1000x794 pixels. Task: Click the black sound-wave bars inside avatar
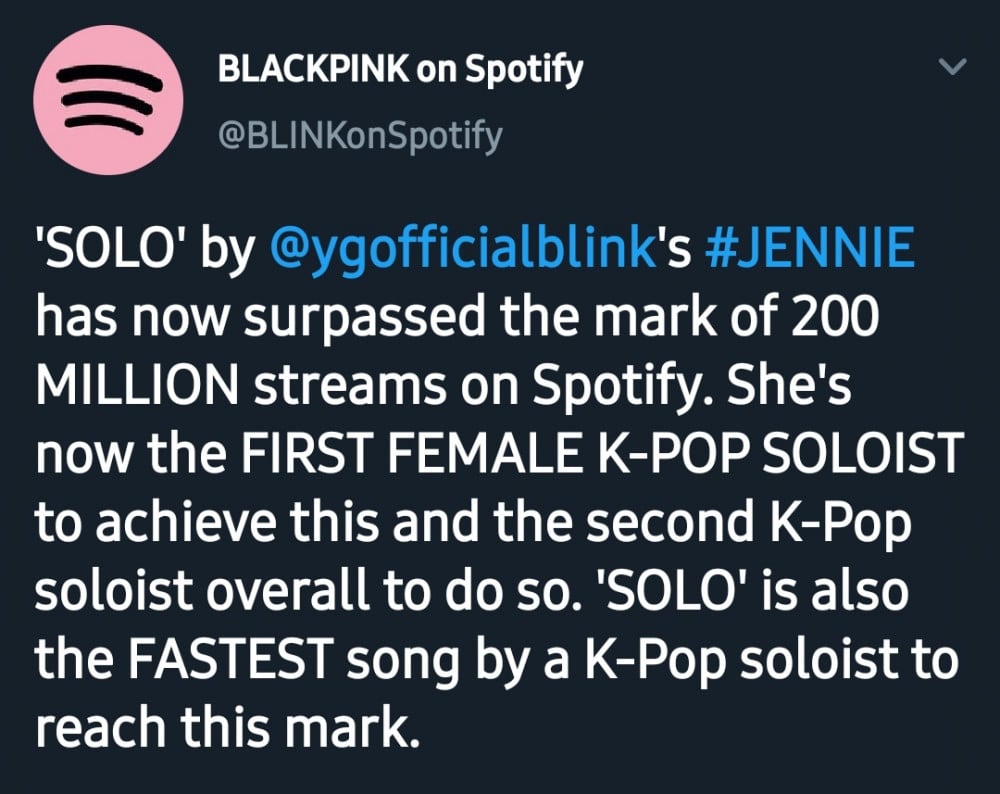(x=108, y=99)
